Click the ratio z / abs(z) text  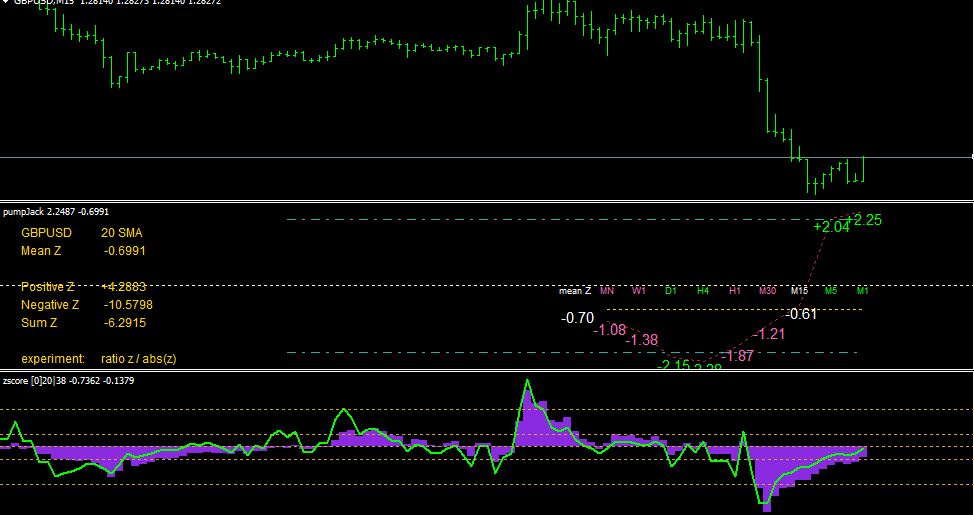pyautogui.click(x=139, y=359)
